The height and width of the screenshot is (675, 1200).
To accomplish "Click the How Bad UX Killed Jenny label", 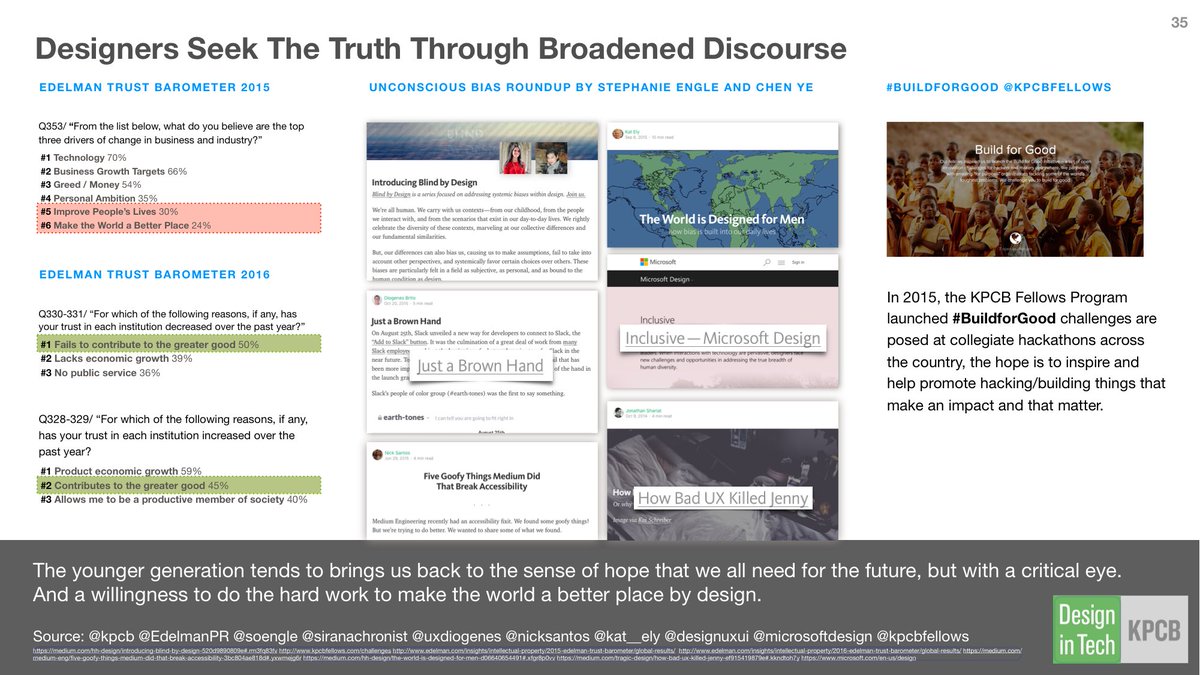I will 721,498.
